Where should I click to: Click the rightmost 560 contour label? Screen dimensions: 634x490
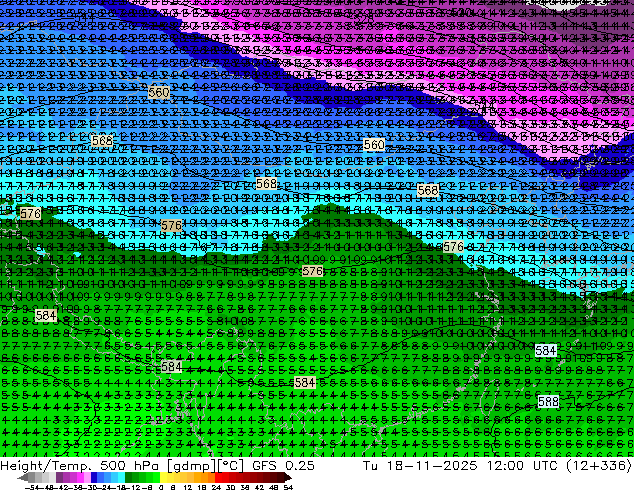374,144
